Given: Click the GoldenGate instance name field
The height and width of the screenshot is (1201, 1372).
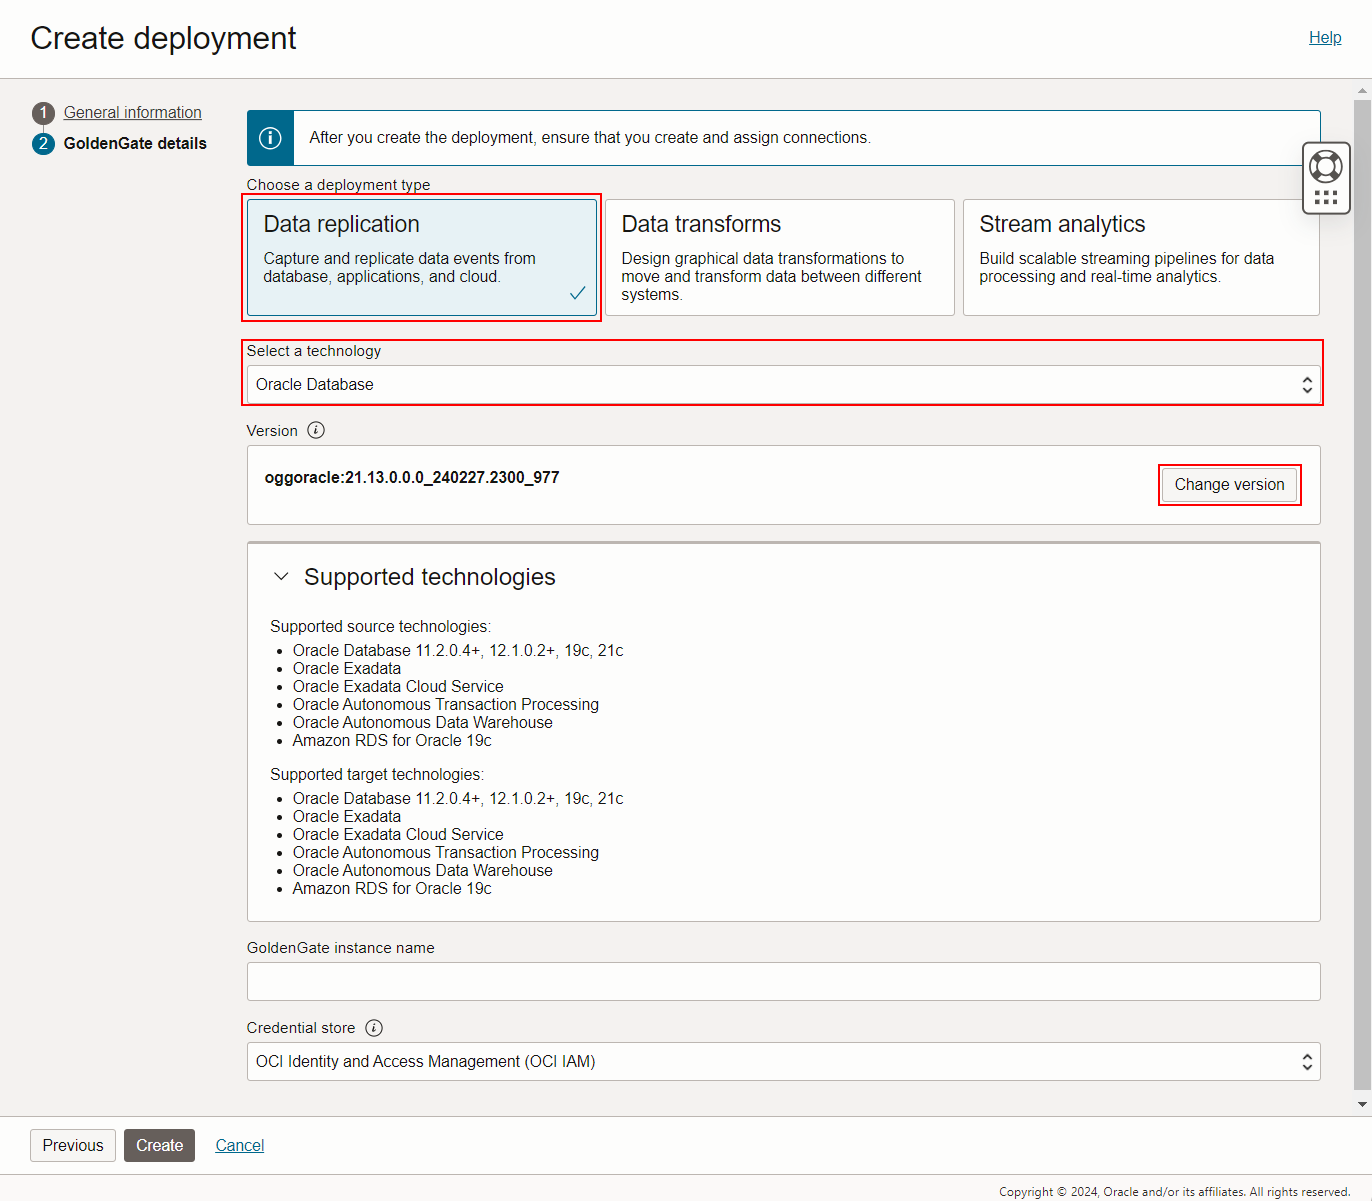Looking at the screenshot, I should point(784,981).
